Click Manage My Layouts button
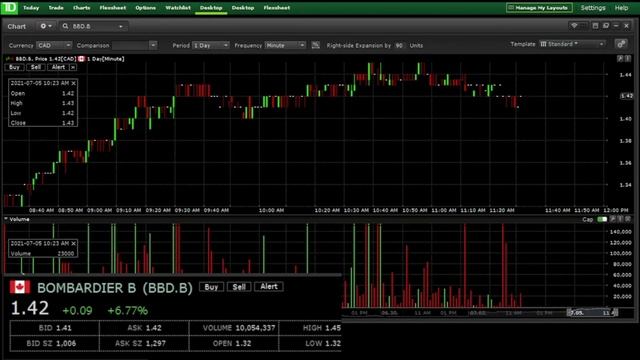640x360 pixels. pos(539,8)
